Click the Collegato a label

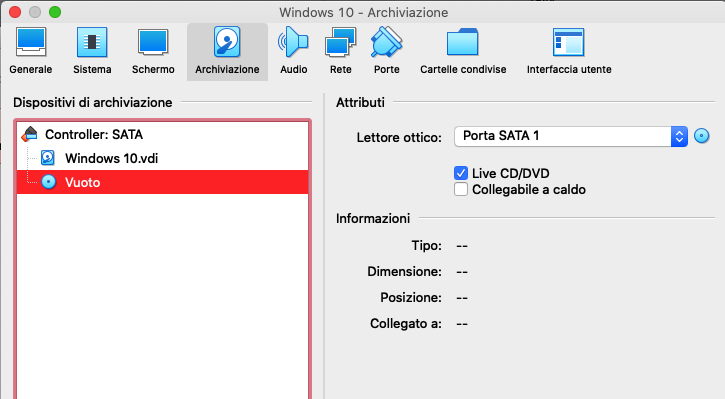(x=406, y=324)
